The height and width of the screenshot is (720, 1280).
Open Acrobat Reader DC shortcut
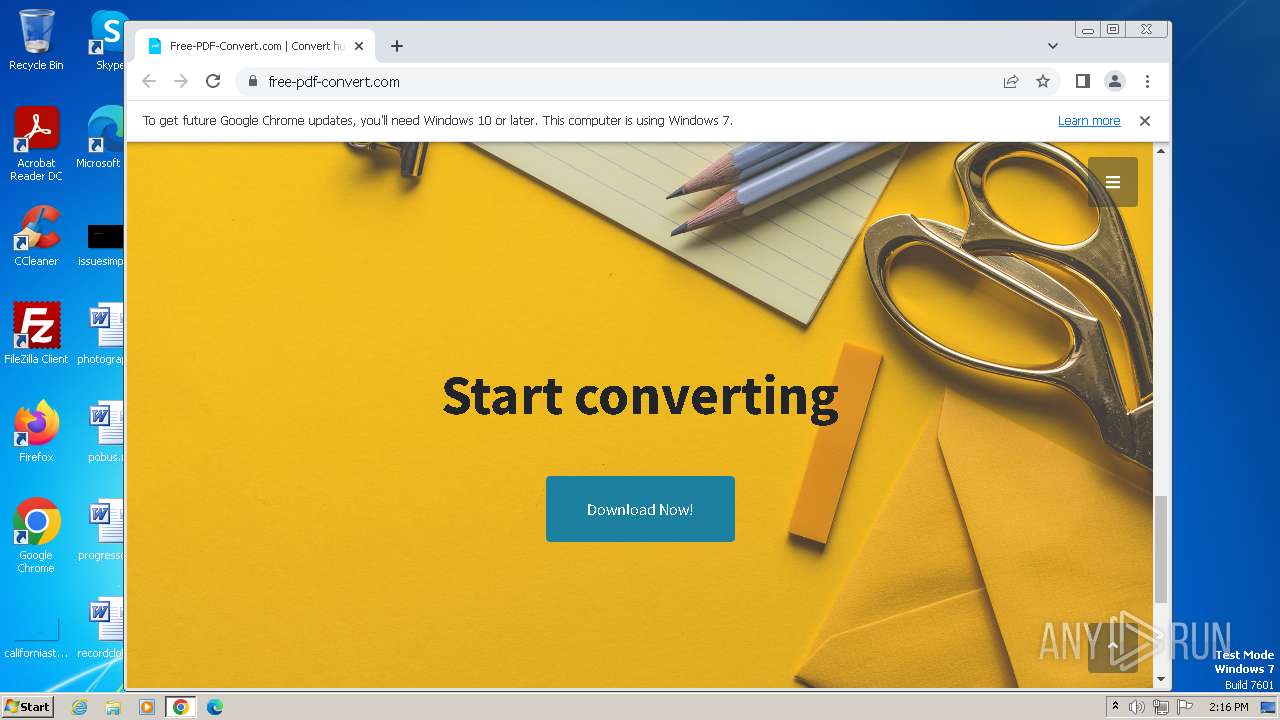coord(36,145)
